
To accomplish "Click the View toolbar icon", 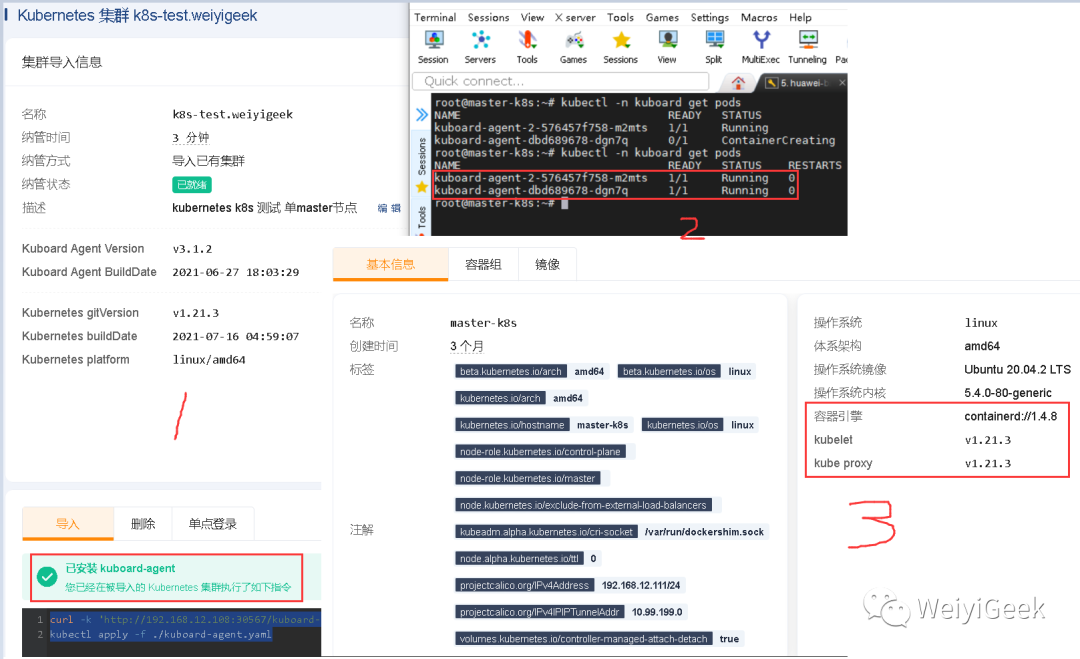I will 667,47.
